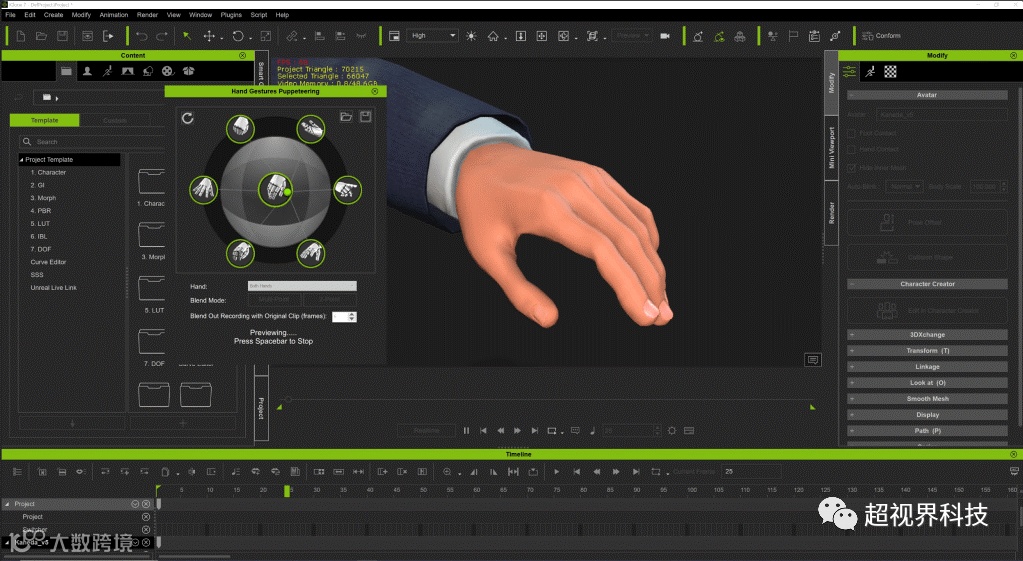1023x561 pixels.
Task: Collapse the Project Template tree node
Action: tap(22, 160)
